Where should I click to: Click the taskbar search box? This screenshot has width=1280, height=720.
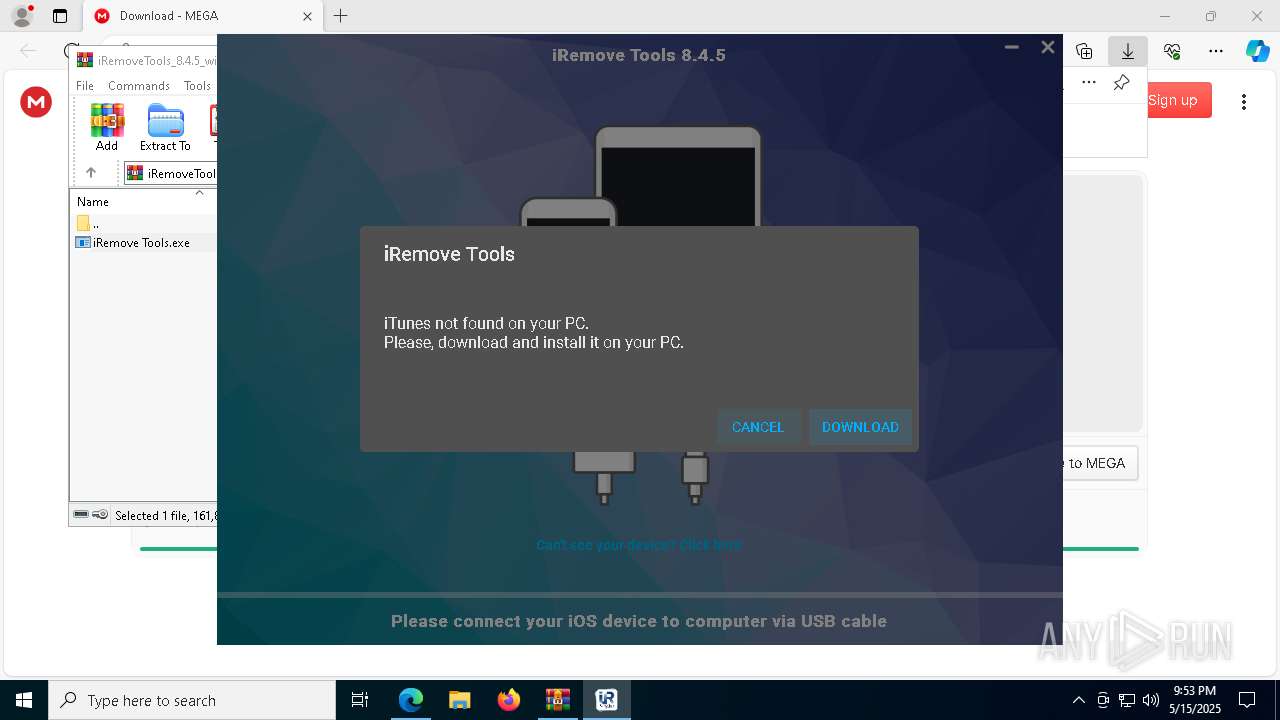coord(192,700)
